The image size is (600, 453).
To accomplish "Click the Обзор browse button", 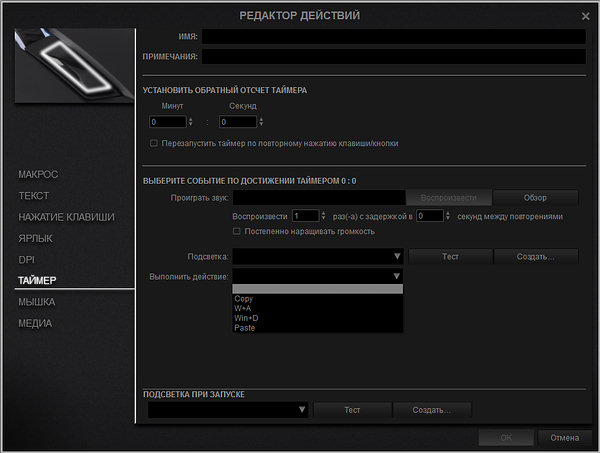I will pyautogui.click(x=536, y=197).
